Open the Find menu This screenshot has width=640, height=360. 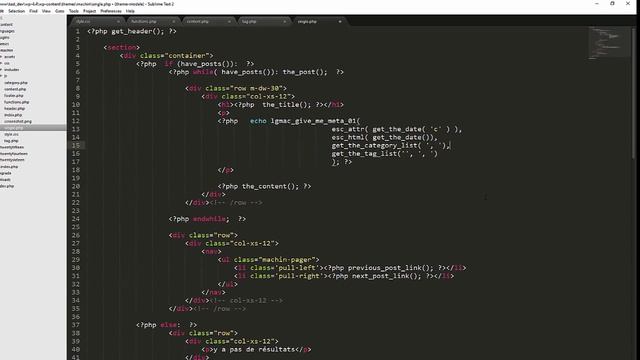33,11
